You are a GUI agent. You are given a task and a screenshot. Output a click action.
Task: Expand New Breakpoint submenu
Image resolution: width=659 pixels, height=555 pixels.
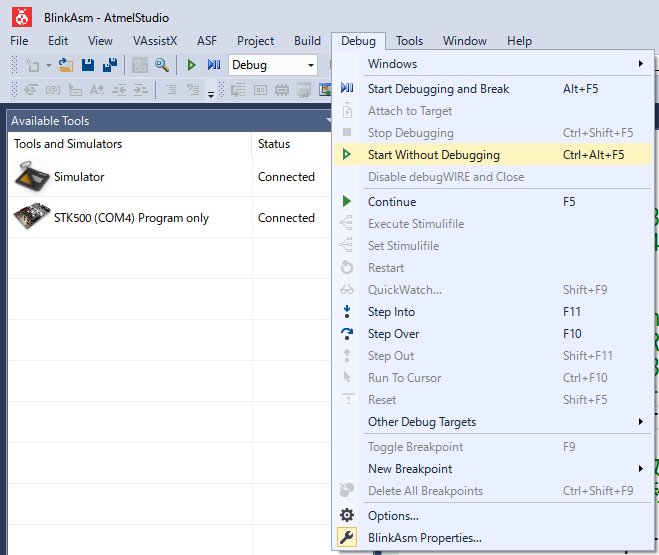tap(493, 469)
